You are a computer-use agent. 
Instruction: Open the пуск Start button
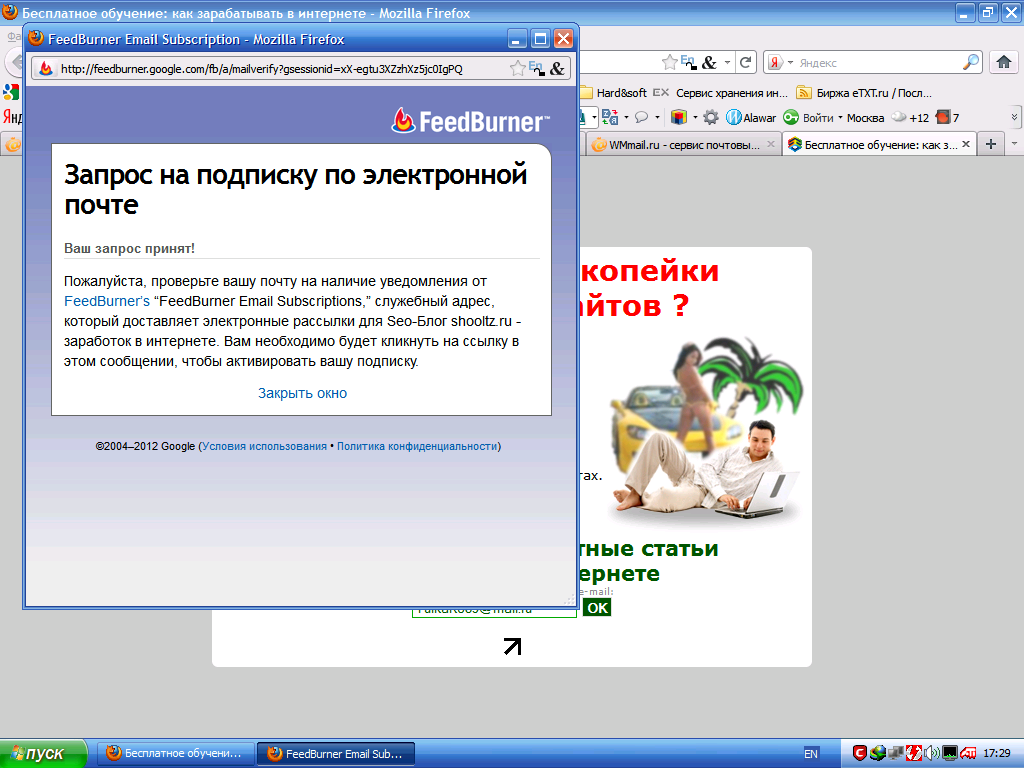pyautogui.click(x=43, y=754)
